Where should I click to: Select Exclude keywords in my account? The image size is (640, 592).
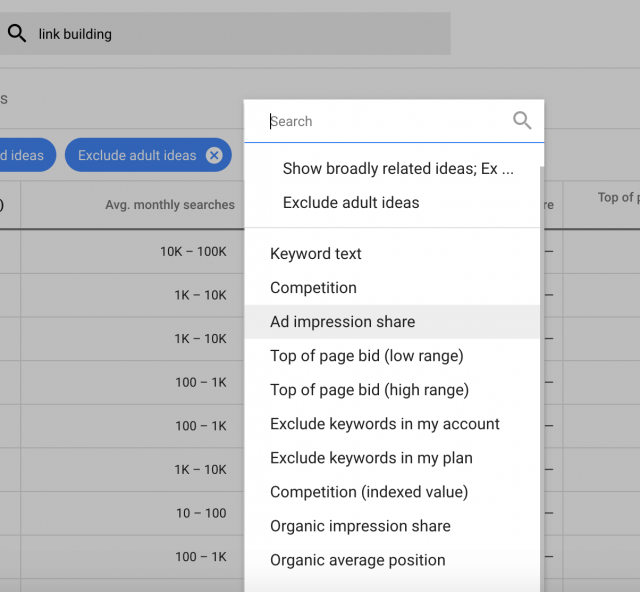[384, 424]
